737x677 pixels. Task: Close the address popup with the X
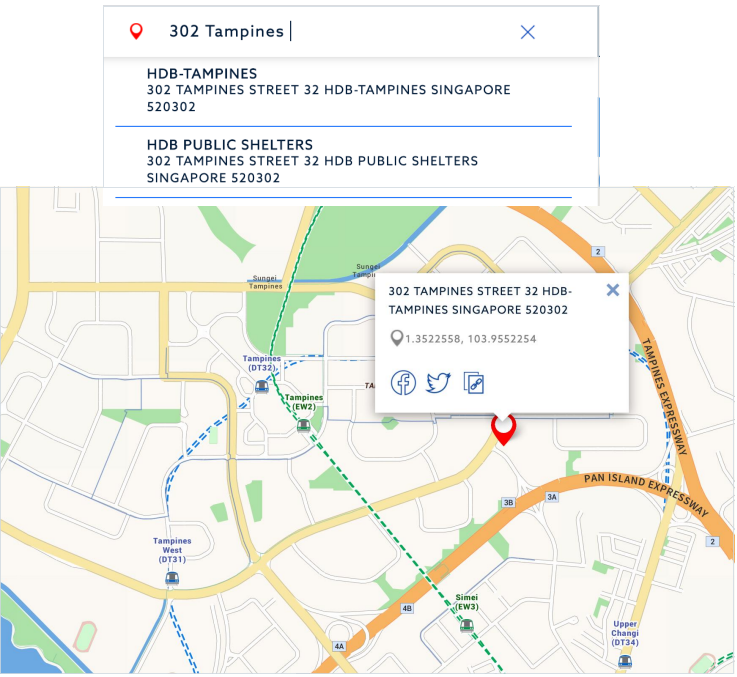[612, 290]
